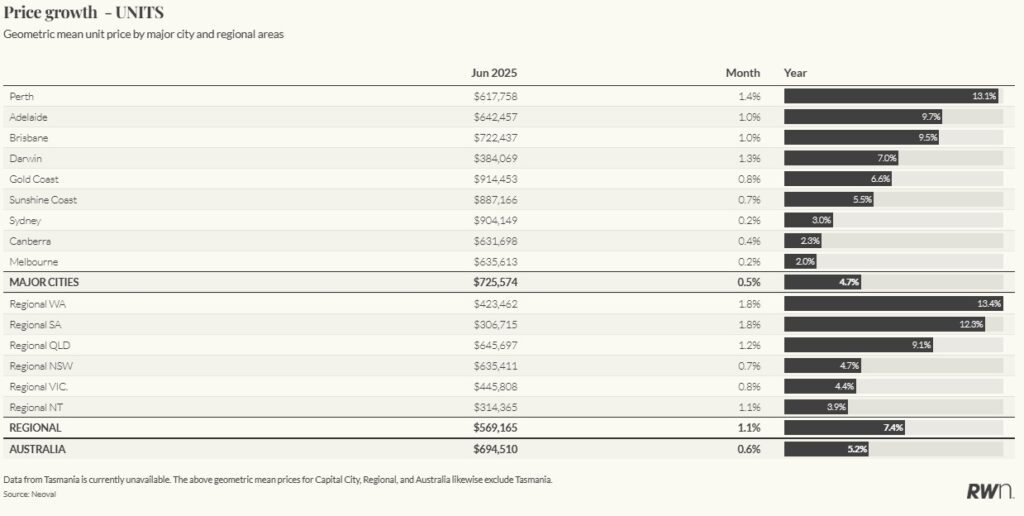Viewport: 1024px width, 516px height.
Task: Click the RWn logo
Action: (987, 491)
